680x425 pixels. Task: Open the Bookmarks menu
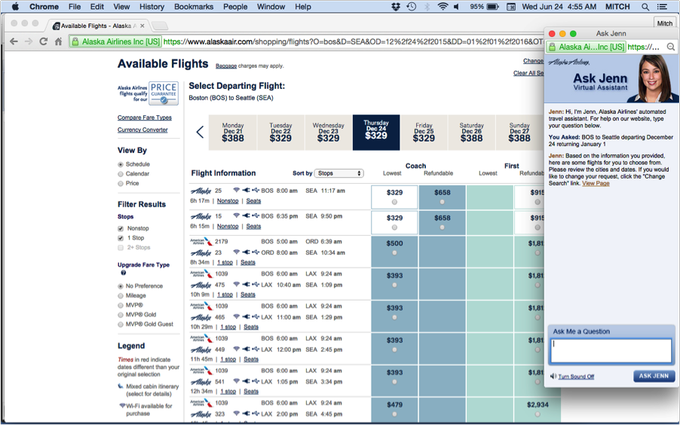(194, 7)
